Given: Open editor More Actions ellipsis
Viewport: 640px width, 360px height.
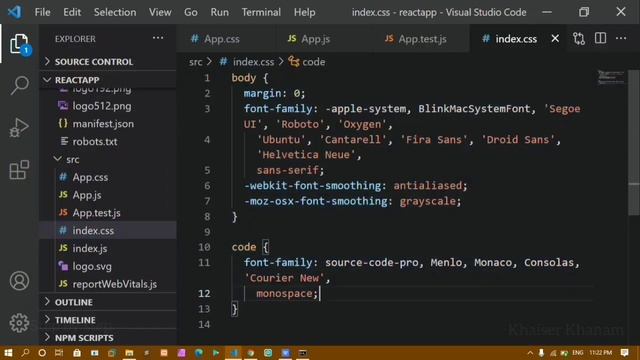Looking at the screenshot, I should click(621, 38).
